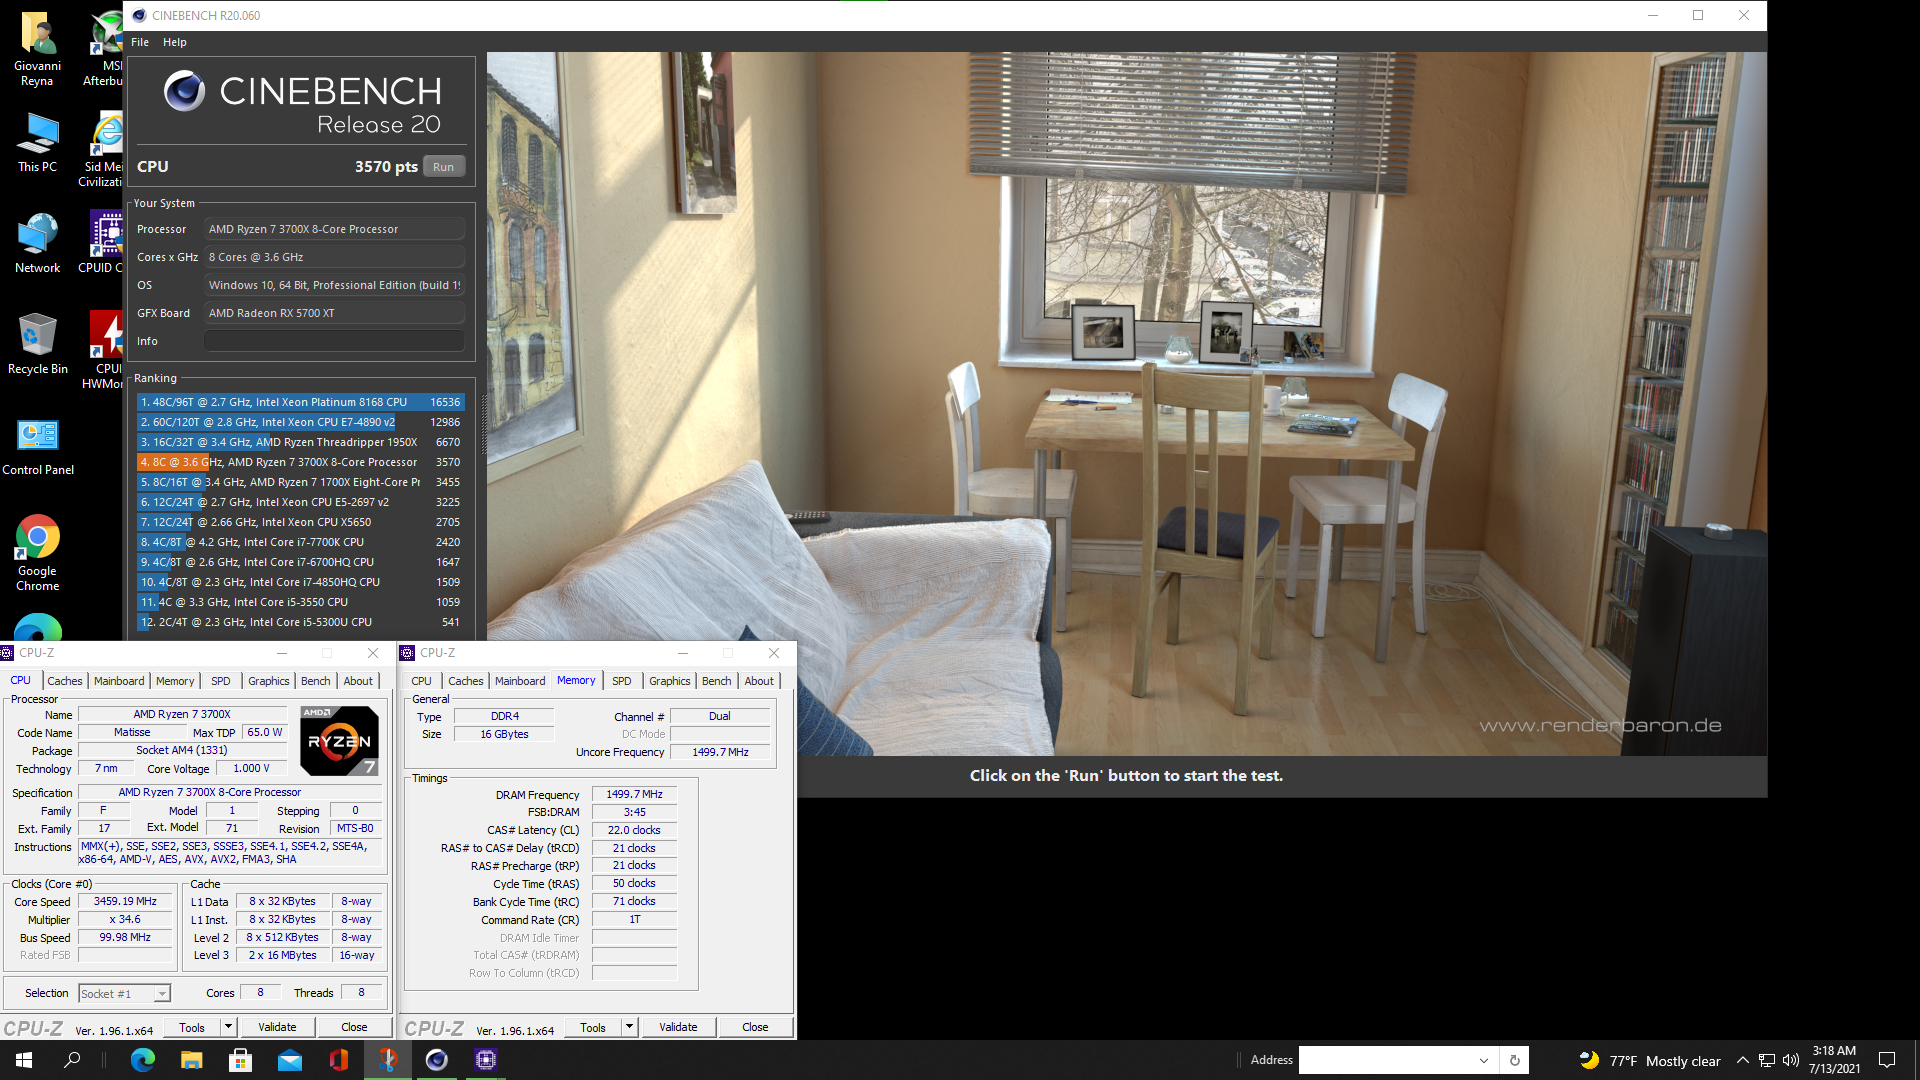The height and width of the screenshot is (1080, 1920).
Task: Open CPUID CPU-Z desktop shortcut
Action: tap(101, 243)
